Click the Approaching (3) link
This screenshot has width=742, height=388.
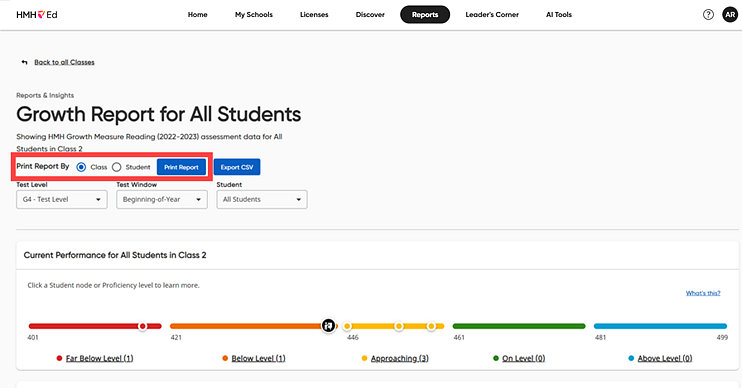tap(400, 358)
